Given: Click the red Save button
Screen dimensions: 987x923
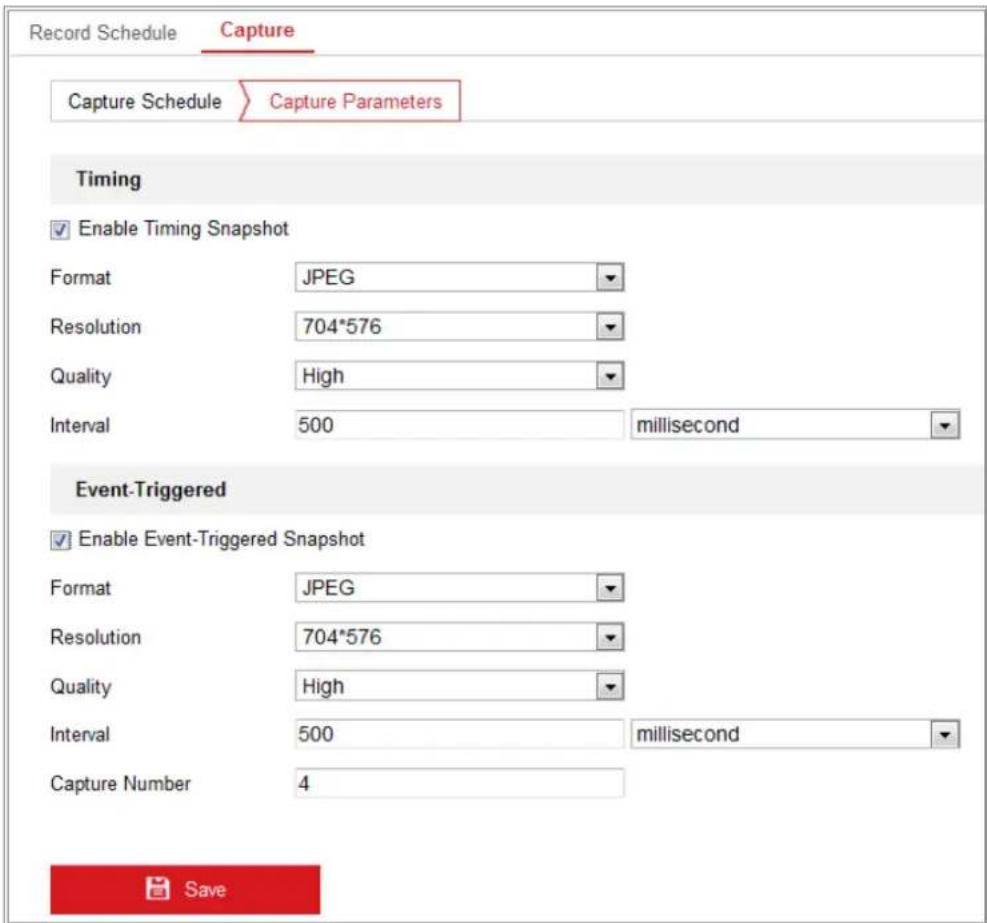Looking at the screenshot, I should (x=185, y=889).
